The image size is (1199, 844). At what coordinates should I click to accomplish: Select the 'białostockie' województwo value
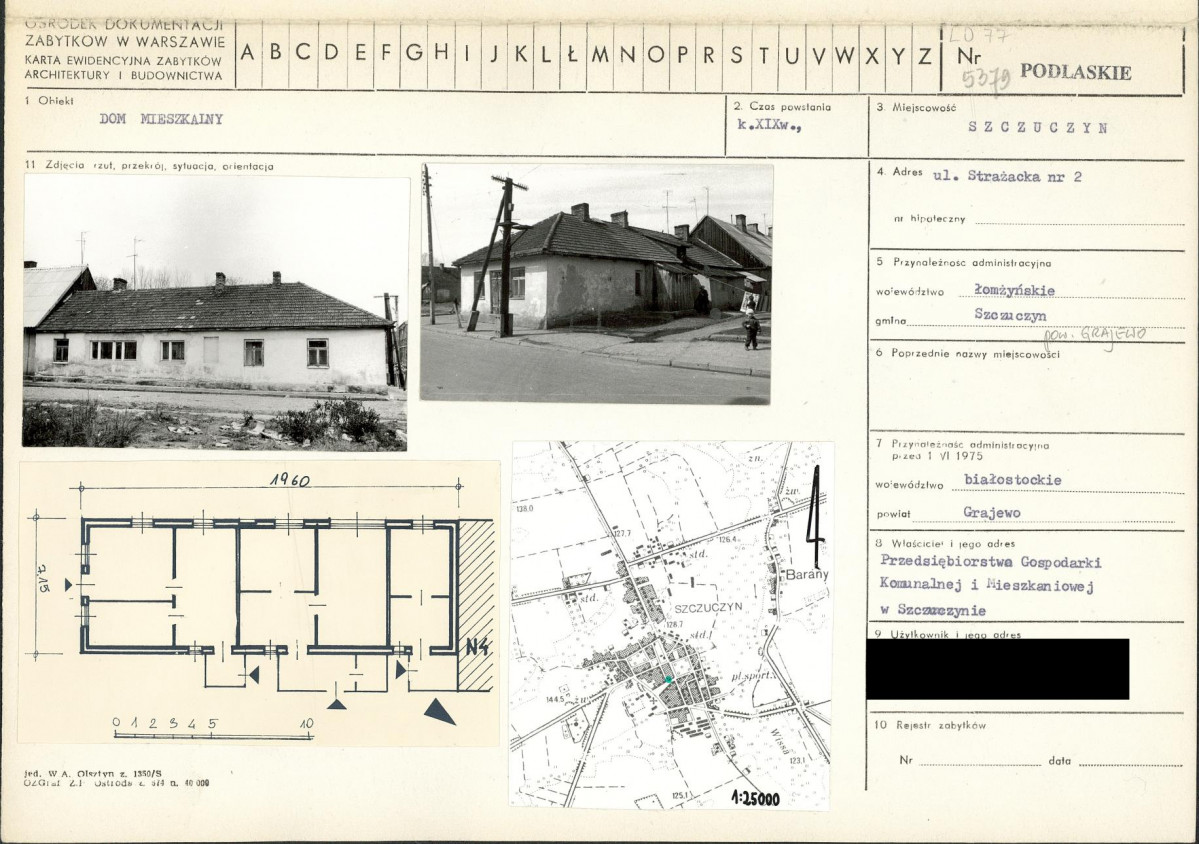(1013, 480)
